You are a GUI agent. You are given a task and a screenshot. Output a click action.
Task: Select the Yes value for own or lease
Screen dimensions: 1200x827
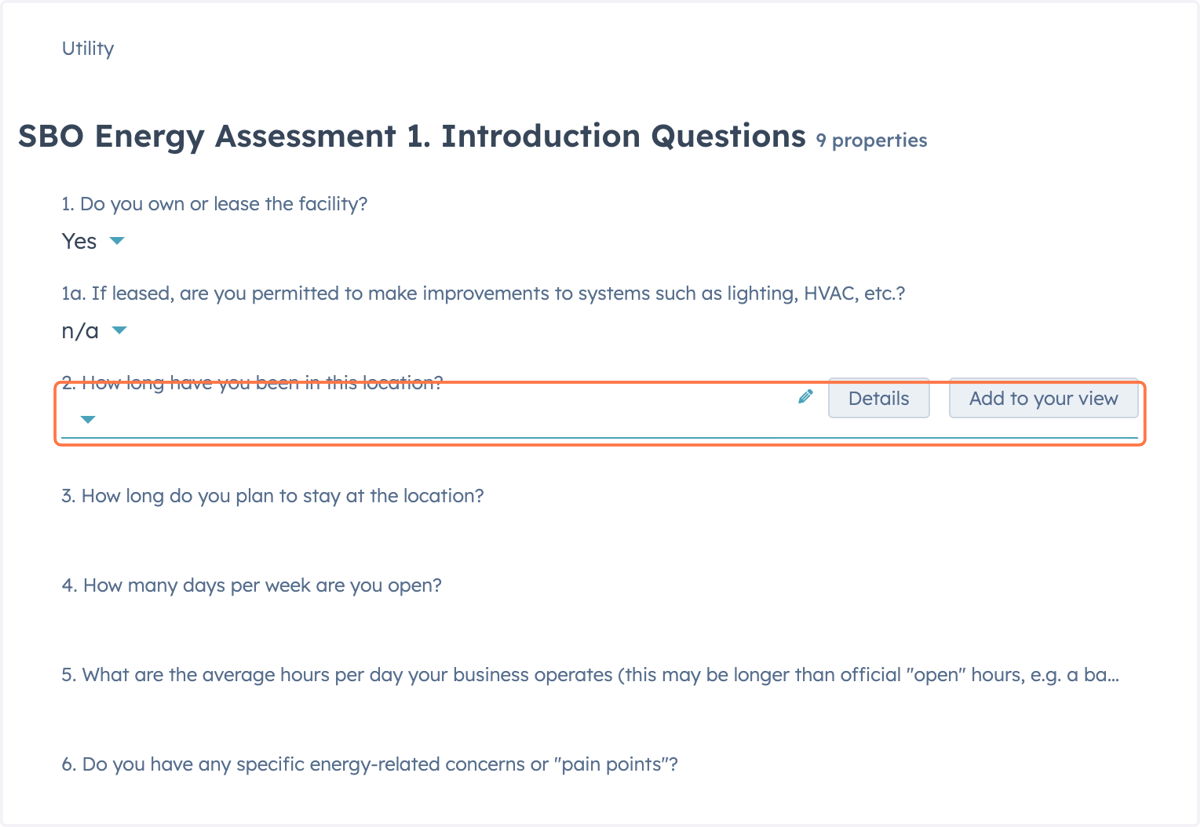[x=79, y=241]
